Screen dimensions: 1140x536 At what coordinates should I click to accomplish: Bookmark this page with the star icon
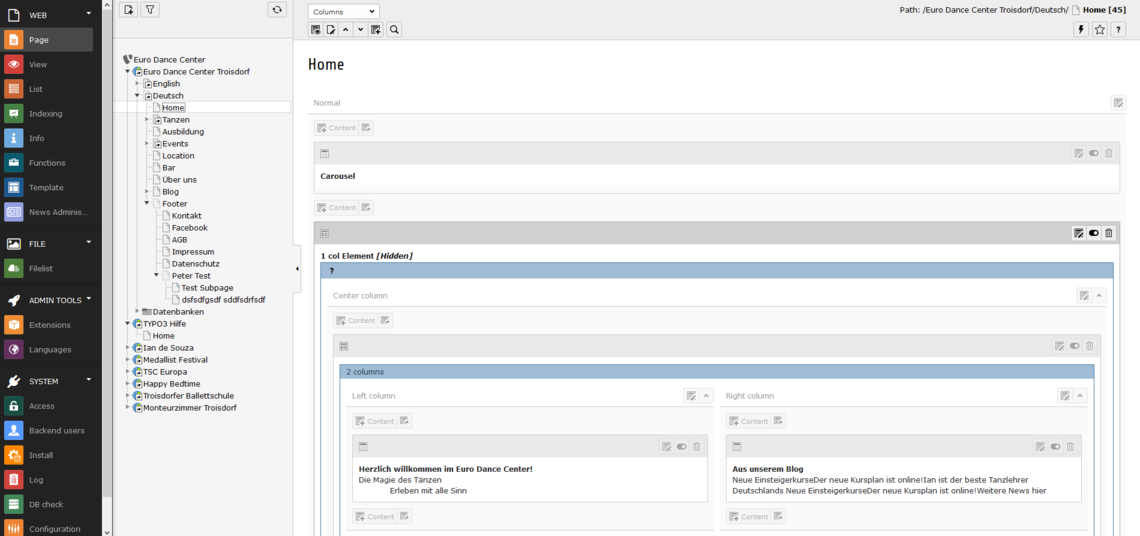(1100, 30)
